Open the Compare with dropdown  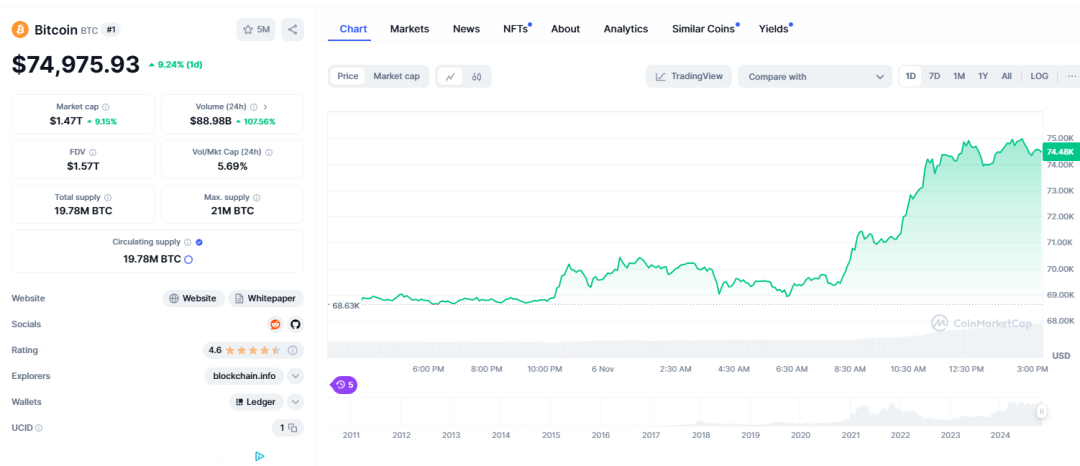pyautogui.click(x=815, y=76)
